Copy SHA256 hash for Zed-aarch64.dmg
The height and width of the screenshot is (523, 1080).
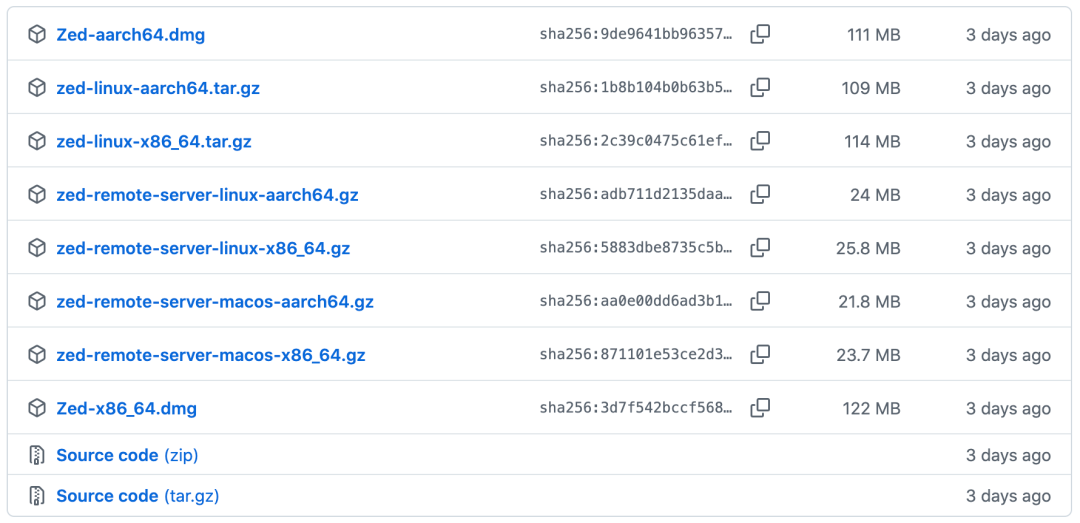760,35
